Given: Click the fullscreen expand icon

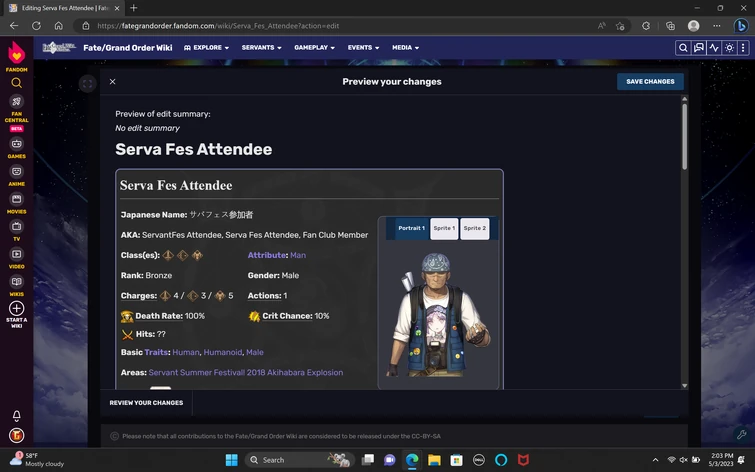Looking at the screenshot, I should (88, 84).
